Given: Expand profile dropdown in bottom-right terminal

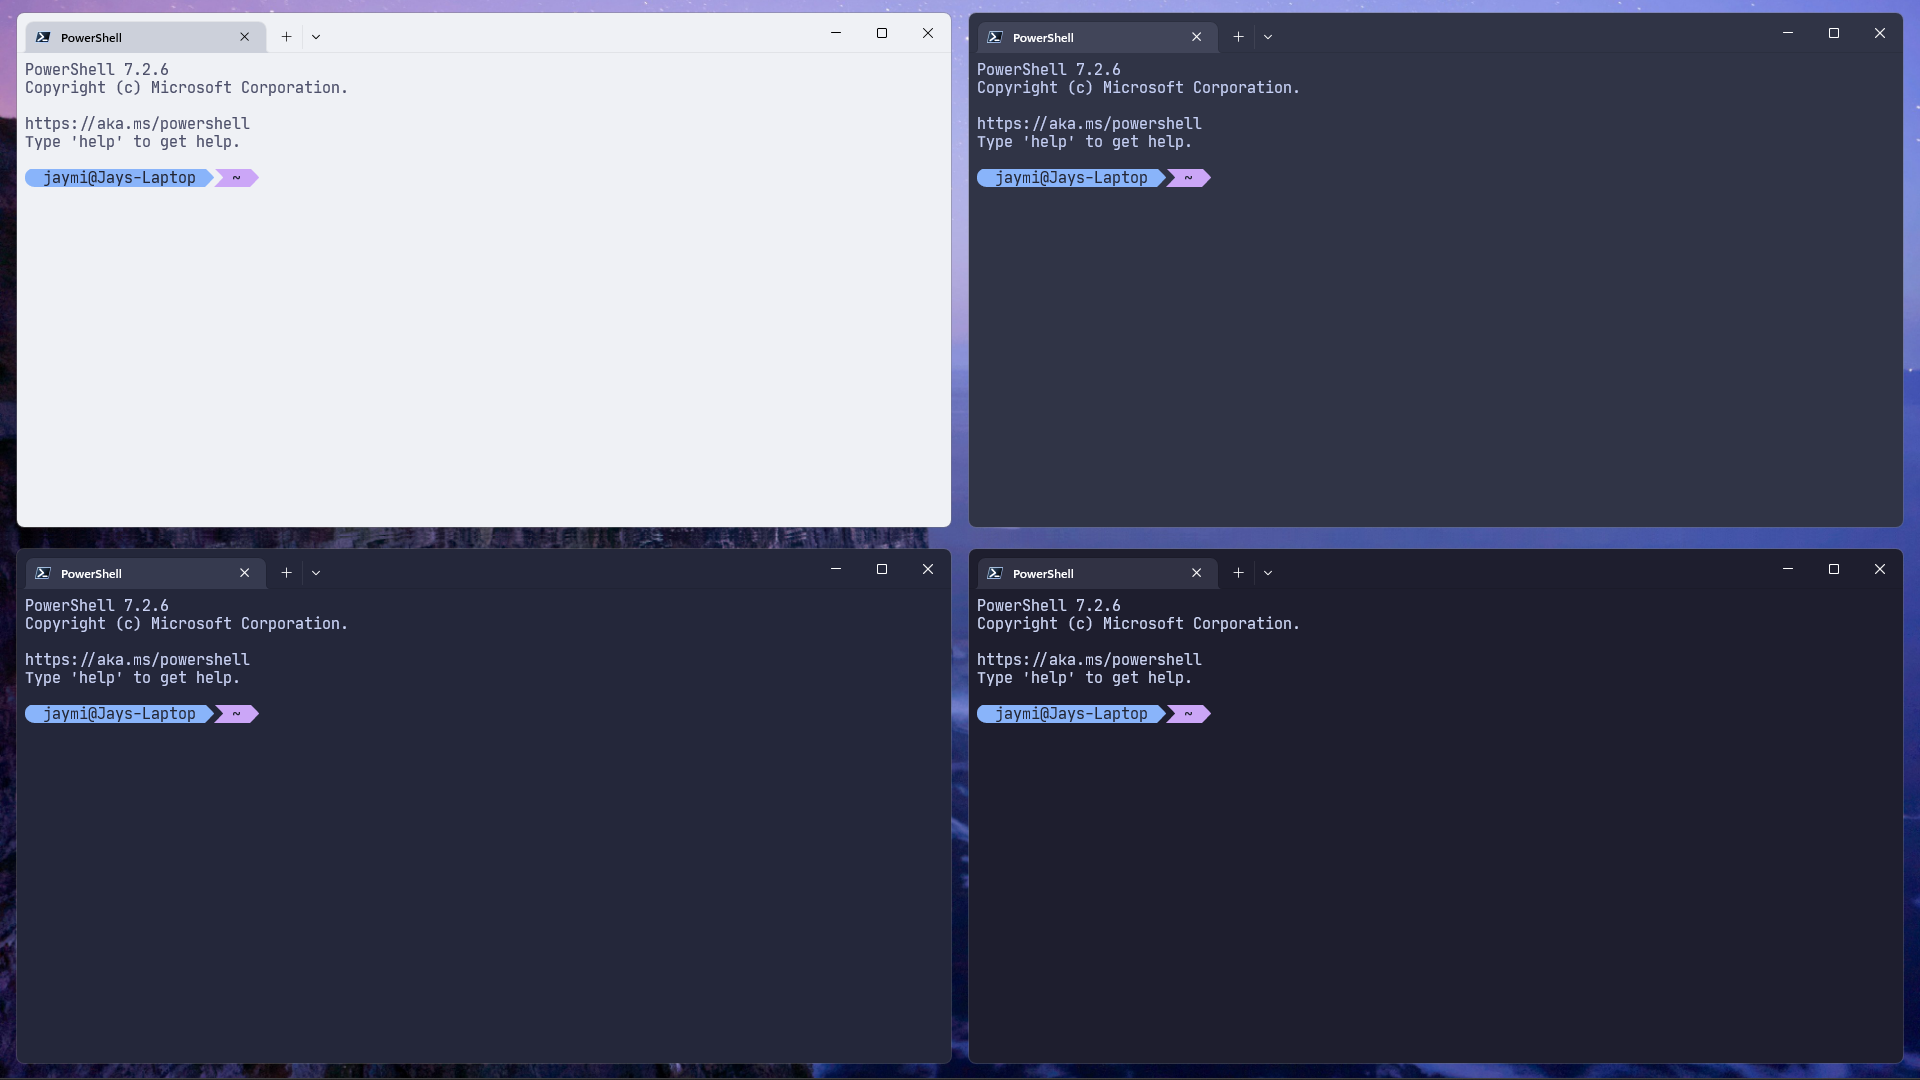Looking at the screenshot, I should tap(1268, 573).
